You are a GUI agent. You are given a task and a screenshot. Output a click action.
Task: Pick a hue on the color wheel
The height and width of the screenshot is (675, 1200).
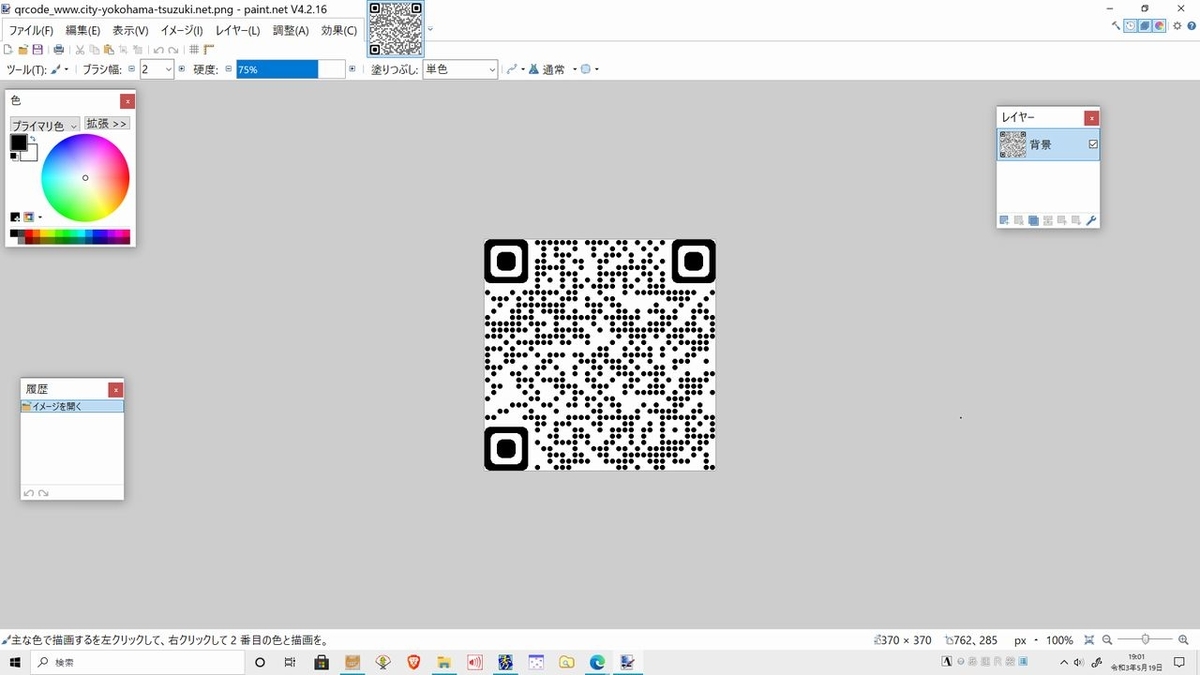85,178
